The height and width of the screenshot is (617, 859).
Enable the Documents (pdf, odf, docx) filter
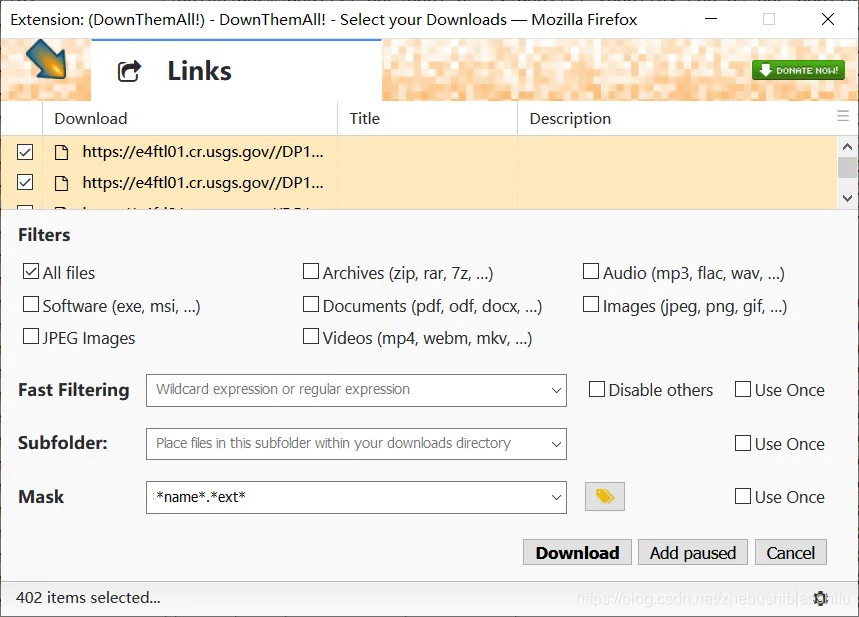pos(311,304)
